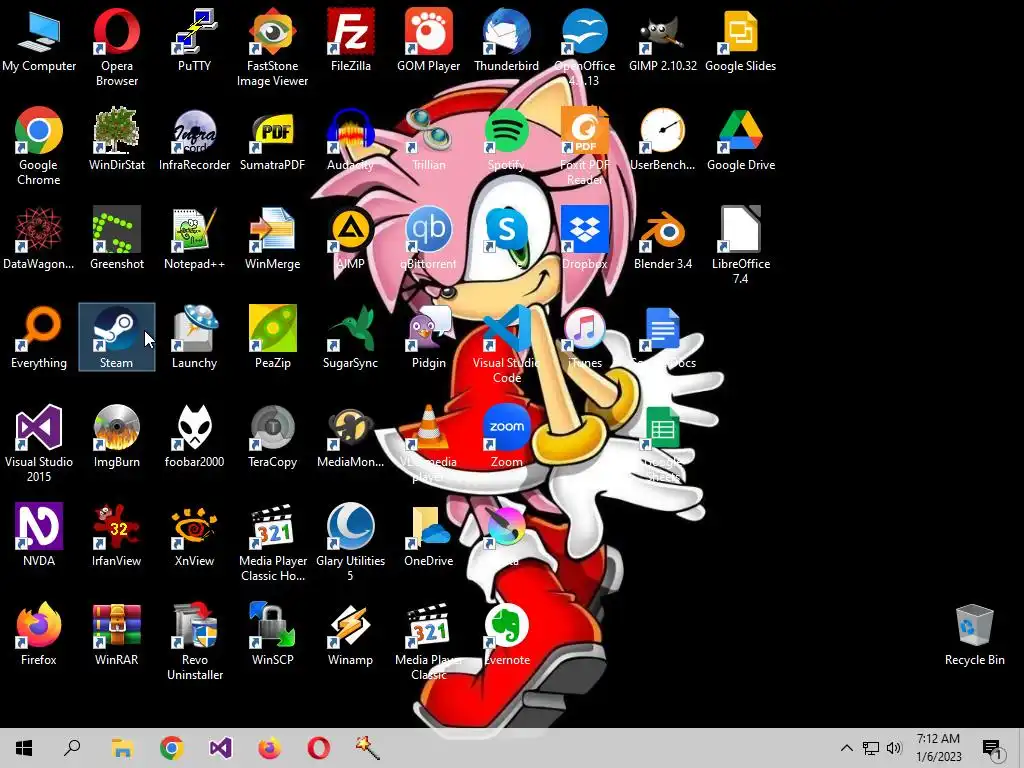
Task: Select the NVDA desktop shortcut
Action: [39, 527]
